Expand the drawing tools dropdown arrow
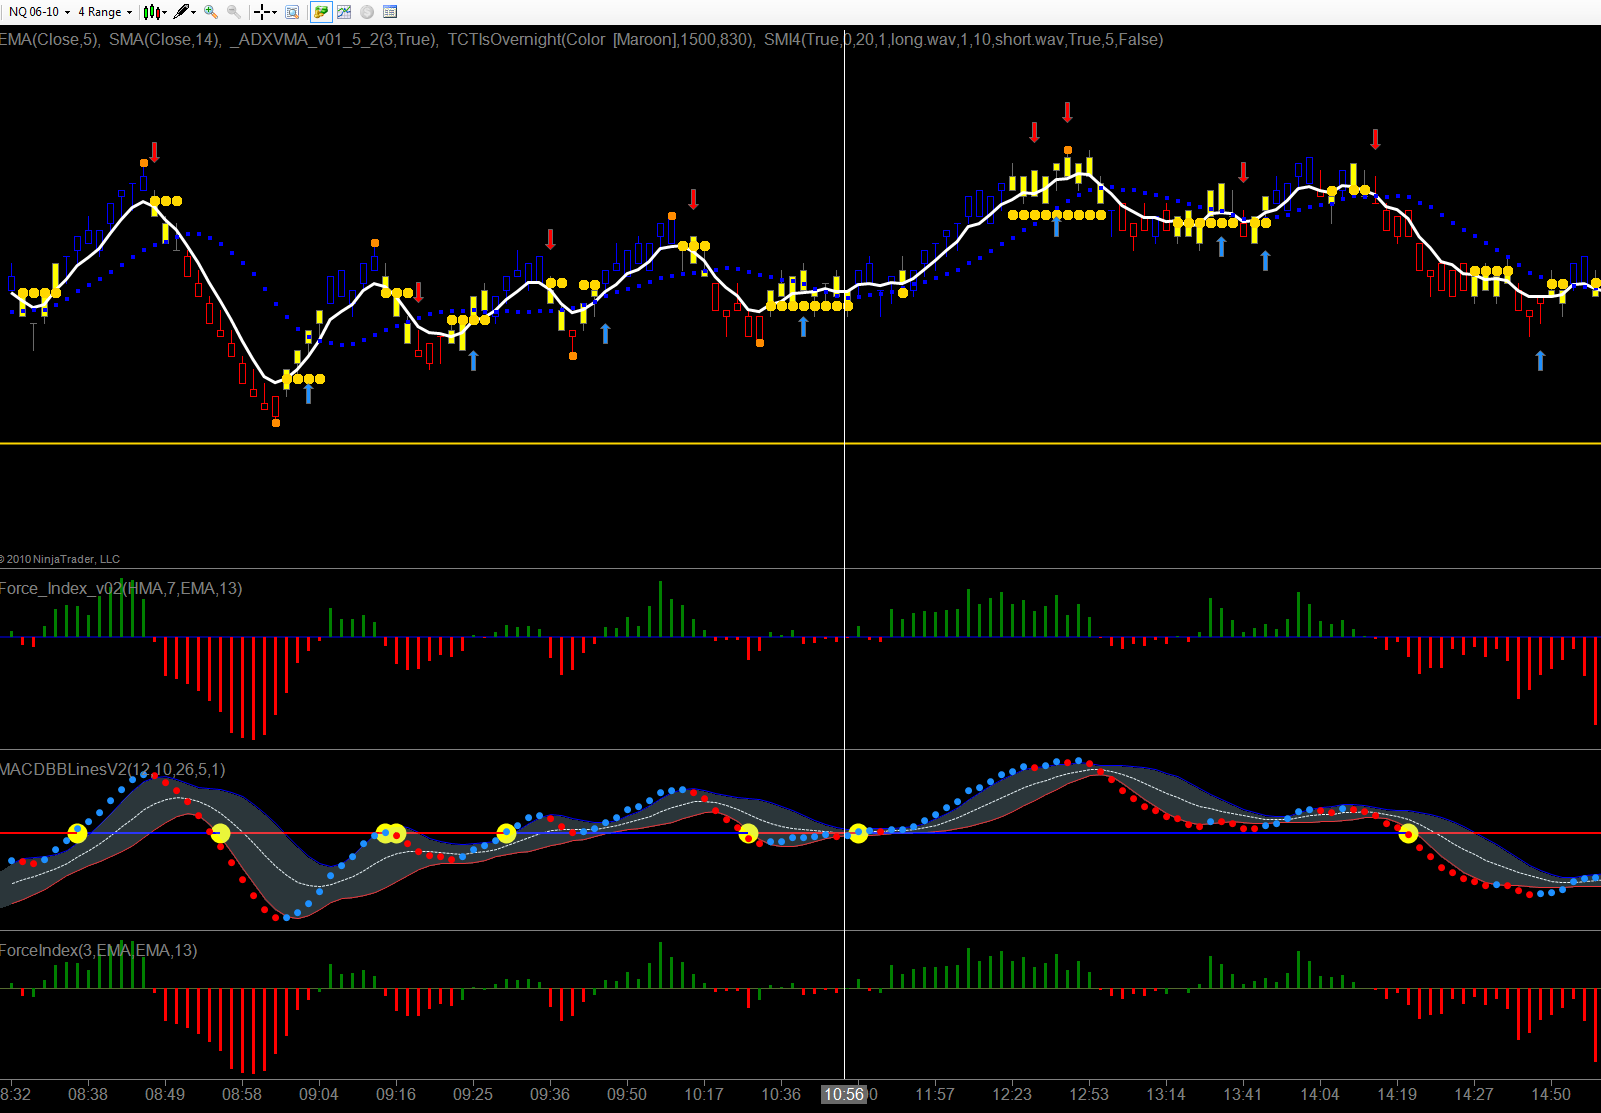The width and height of the screenshot is (1601, 1113). (x=193, y=12)
